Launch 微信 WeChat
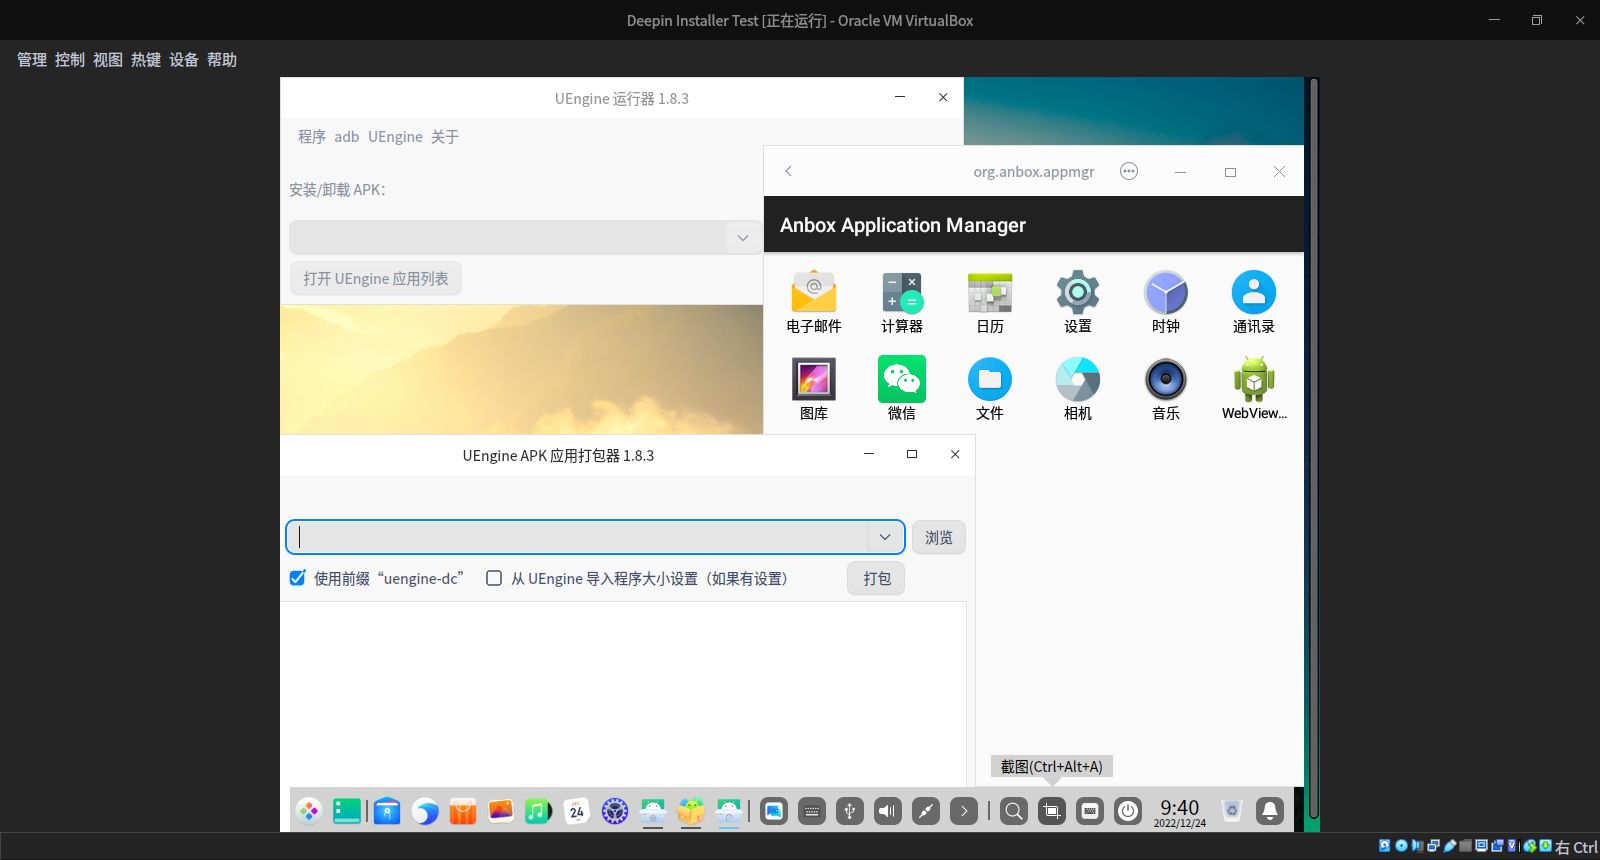The image size is (1600, 860). (x=902, y=389)
